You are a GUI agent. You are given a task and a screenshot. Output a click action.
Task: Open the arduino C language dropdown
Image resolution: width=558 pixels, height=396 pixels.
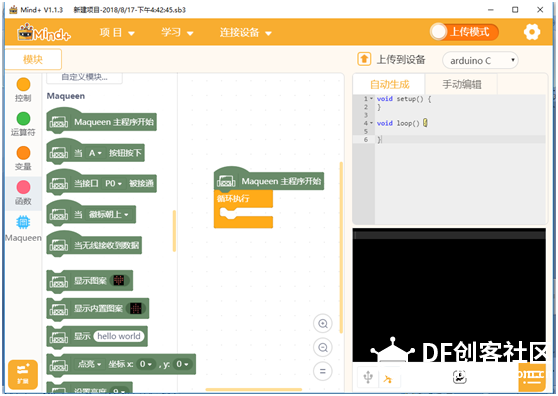[x=480, y=60]
